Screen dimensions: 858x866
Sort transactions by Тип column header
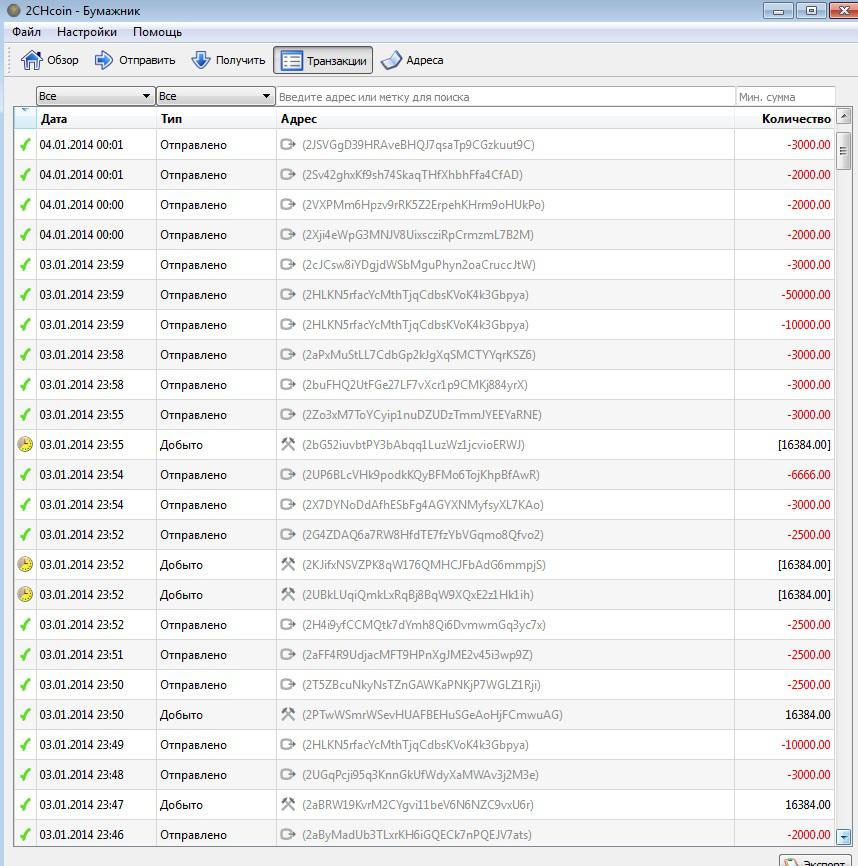216,119
